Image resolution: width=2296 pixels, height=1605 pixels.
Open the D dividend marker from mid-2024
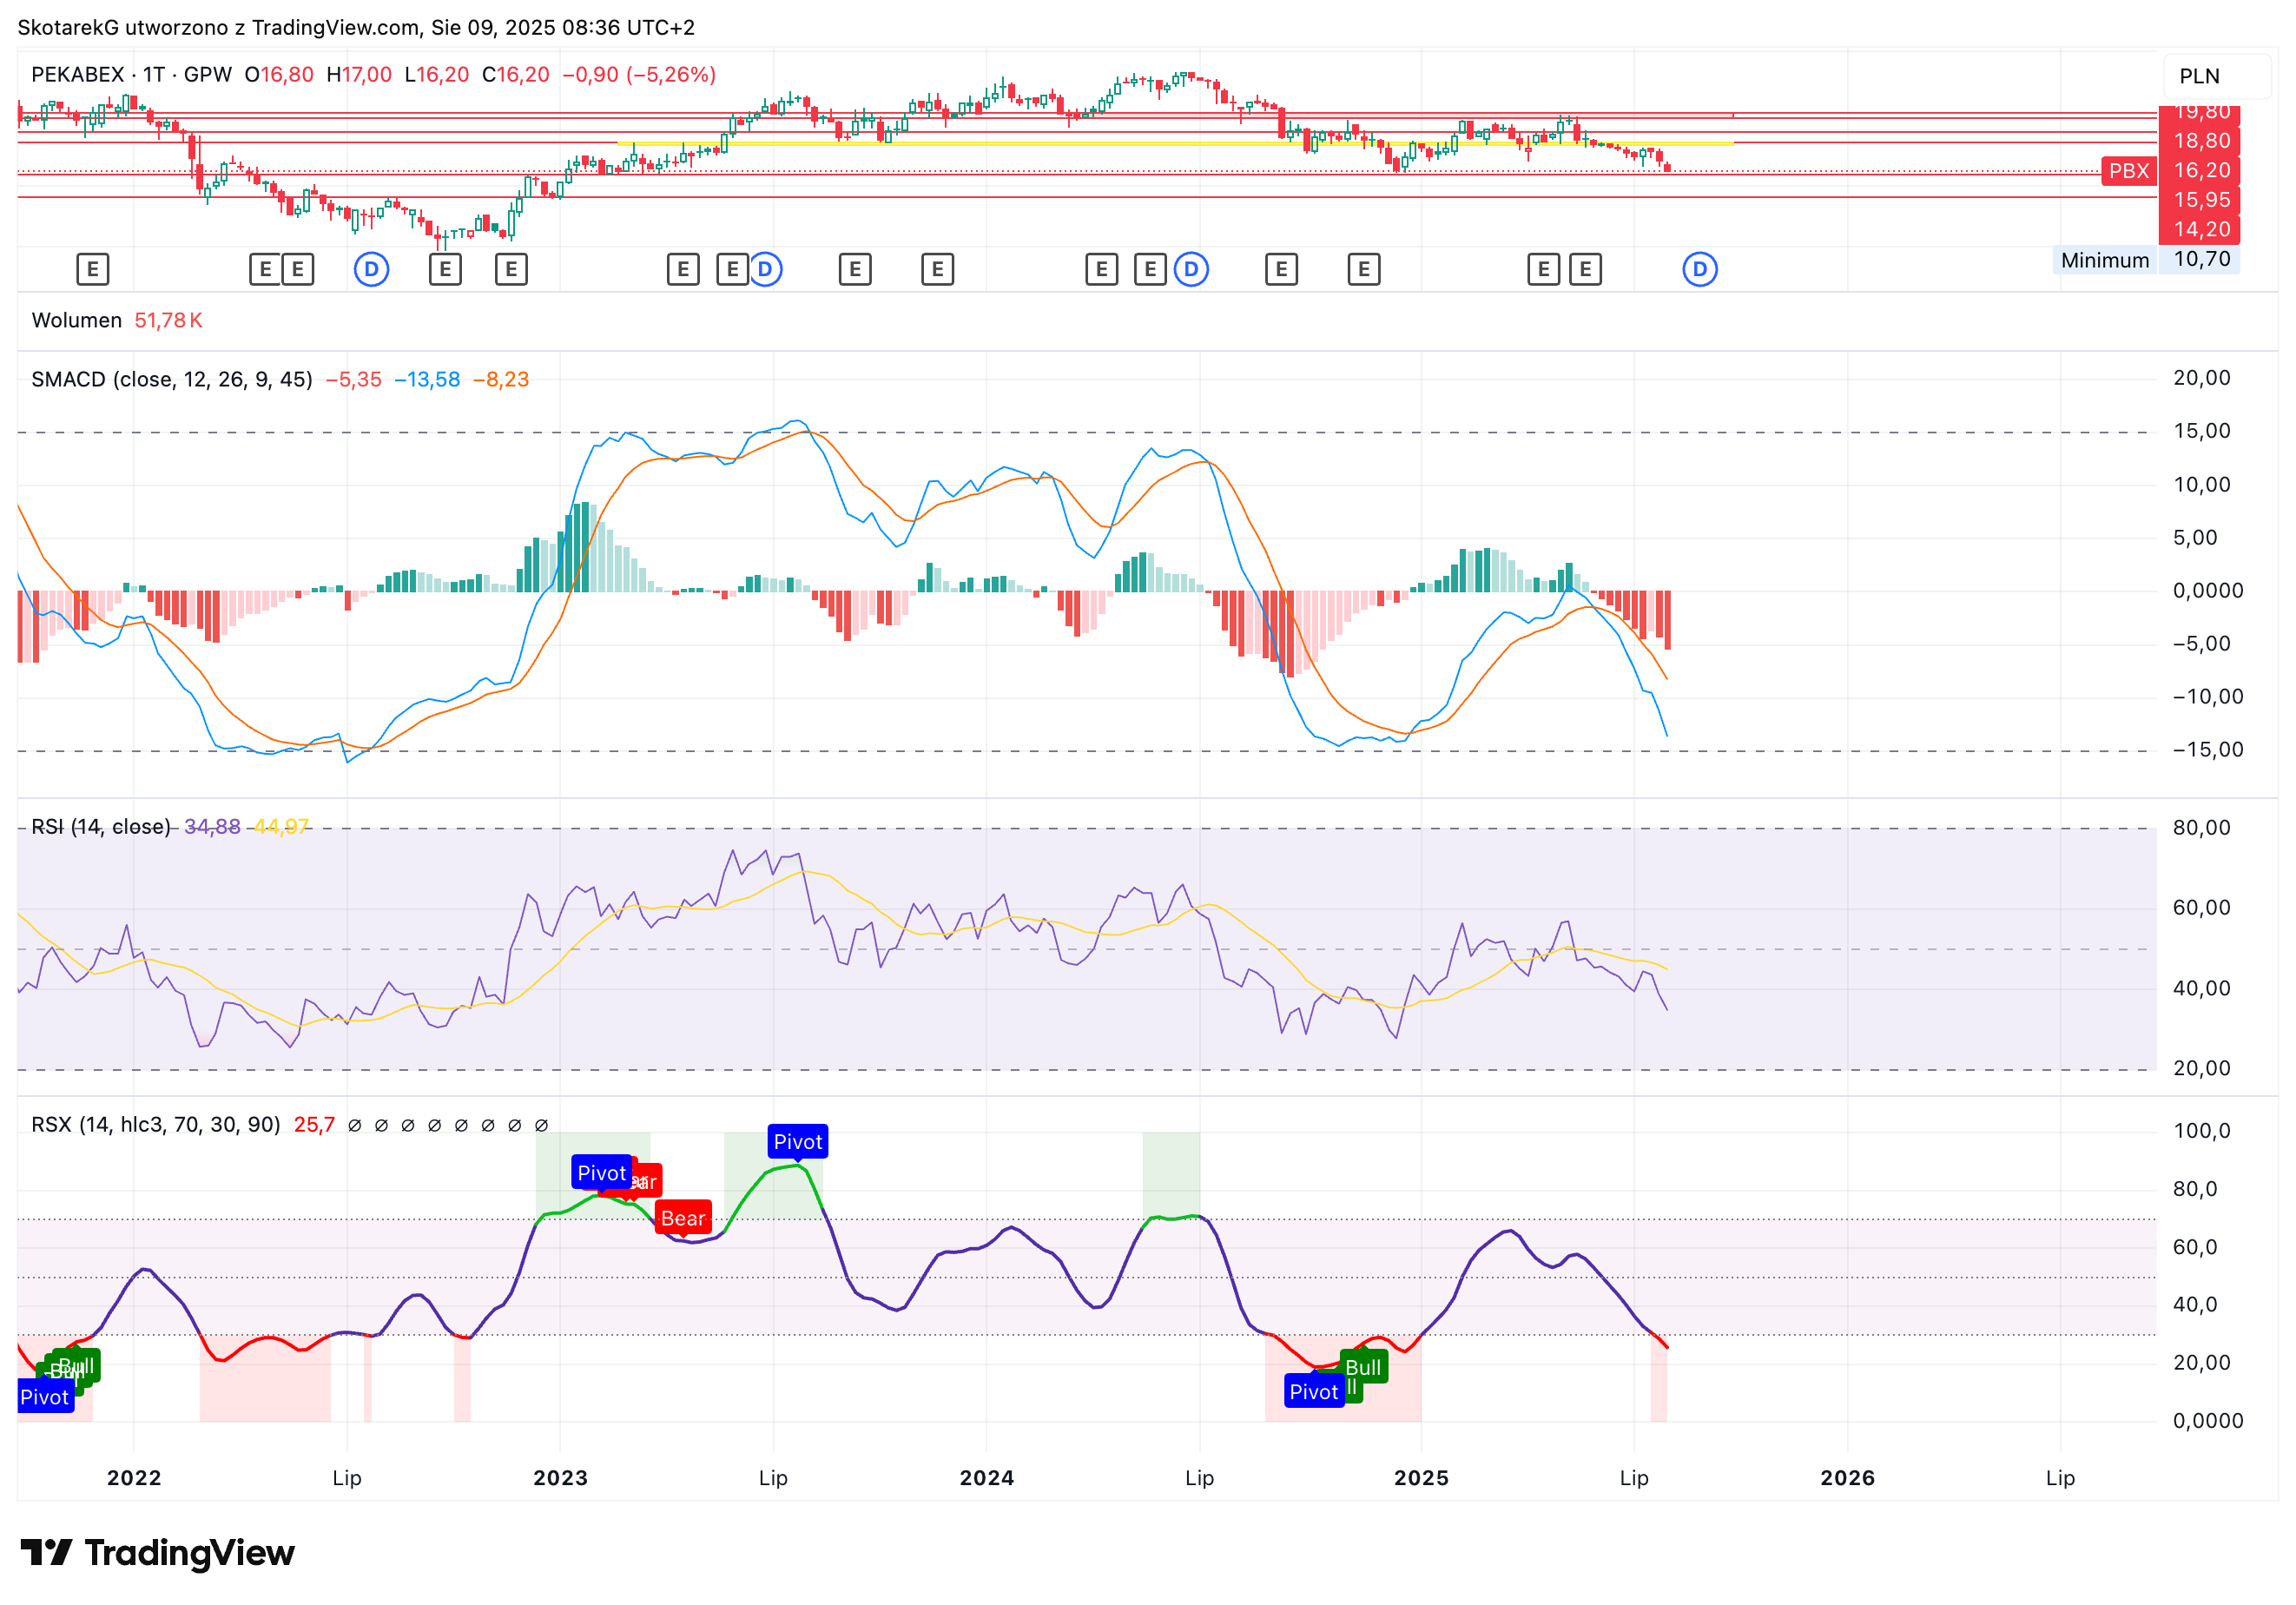point(1191,269)
